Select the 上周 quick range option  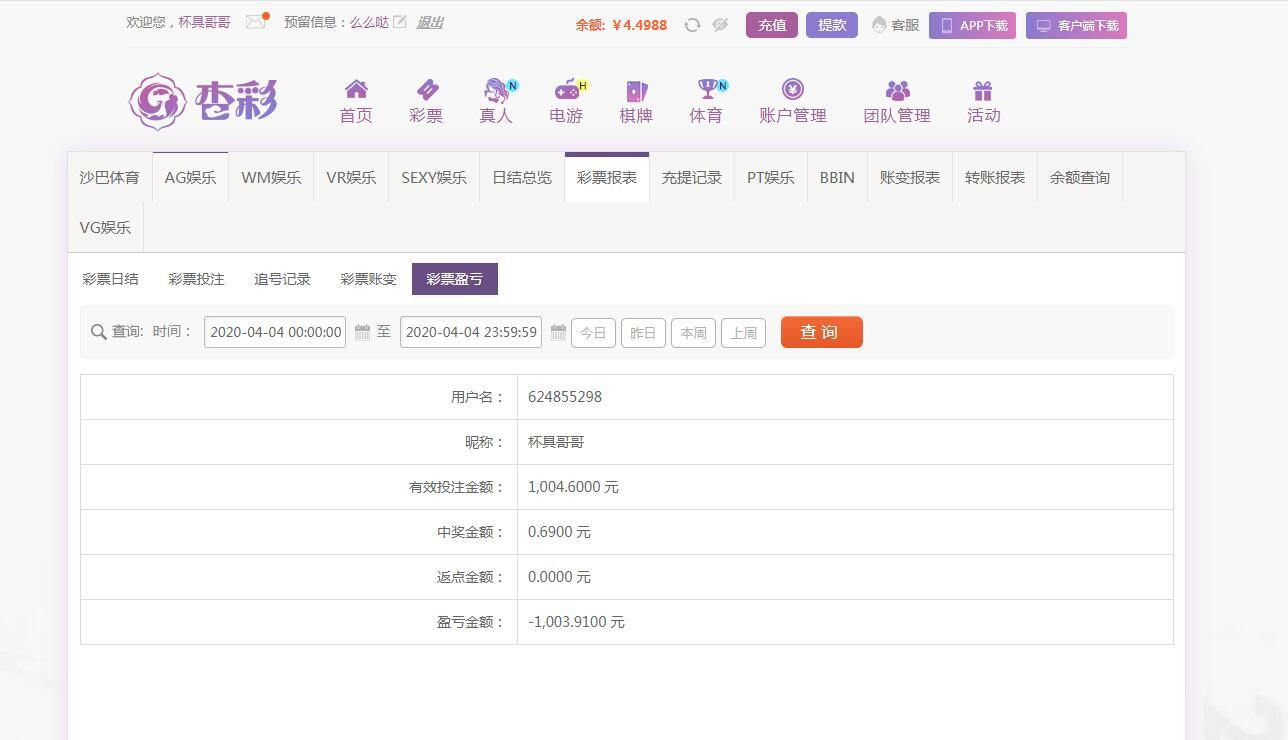tap(743, 333)
